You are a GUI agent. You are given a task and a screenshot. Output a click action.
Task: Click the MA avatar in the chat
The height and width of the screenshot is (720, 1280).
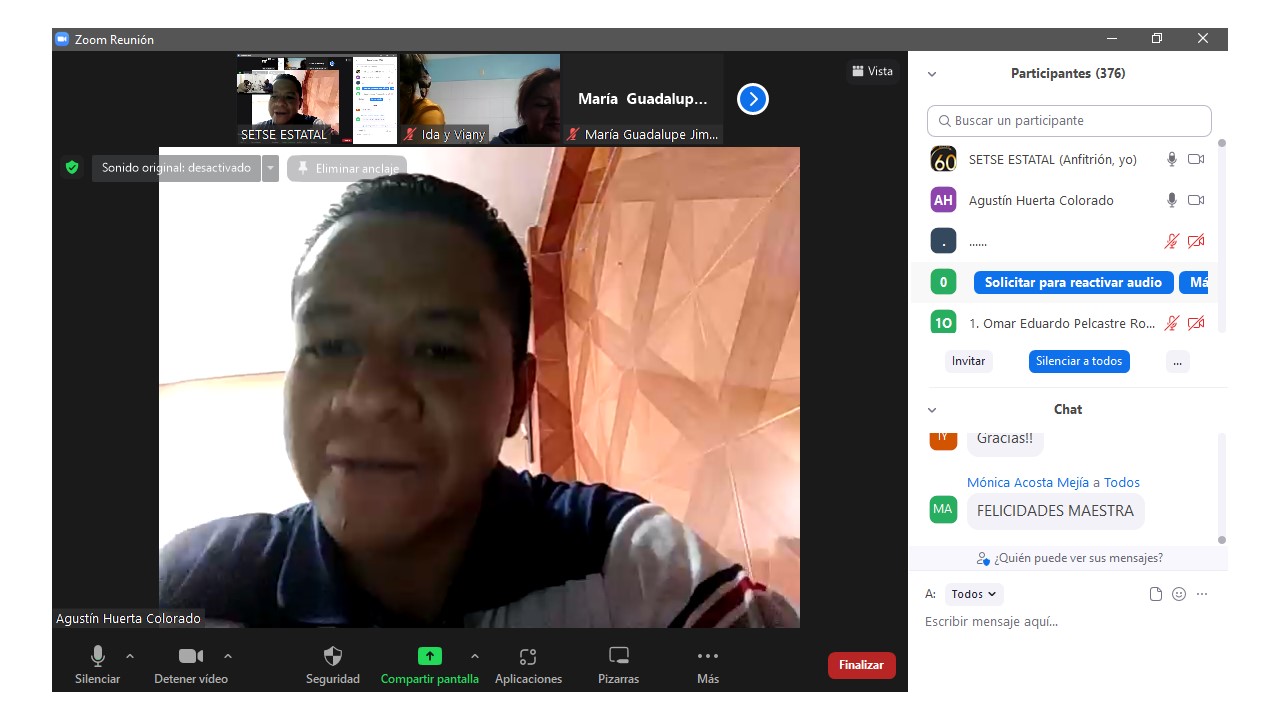pyautogui.click(x=943, y=509)
